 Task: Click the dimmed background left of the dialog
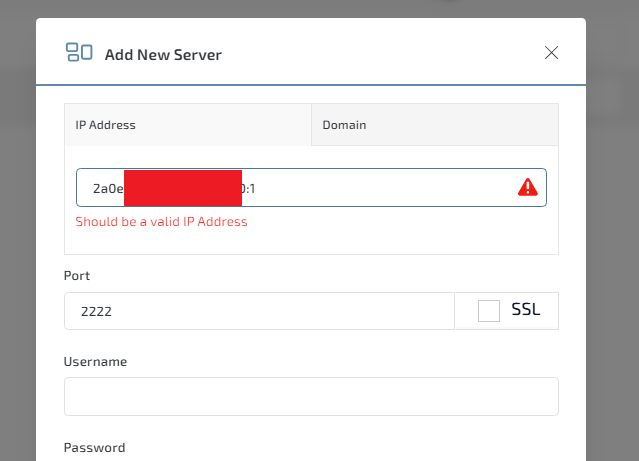coord(17,250)
